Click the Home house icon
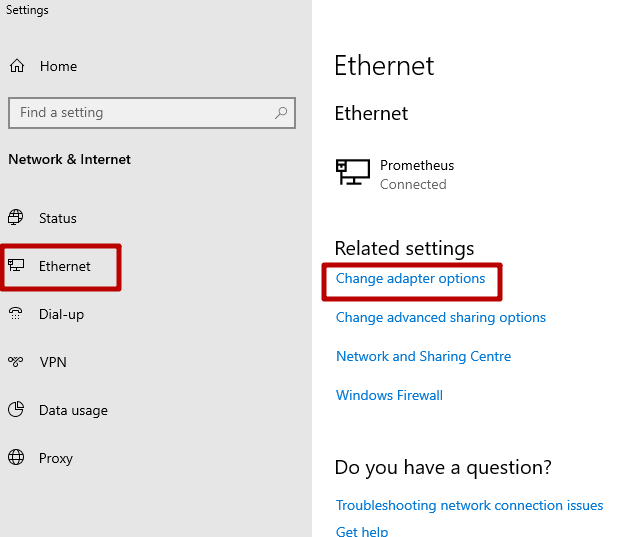Image resolution: width=636 pixels, height=537 pixels. click(16, 66)
